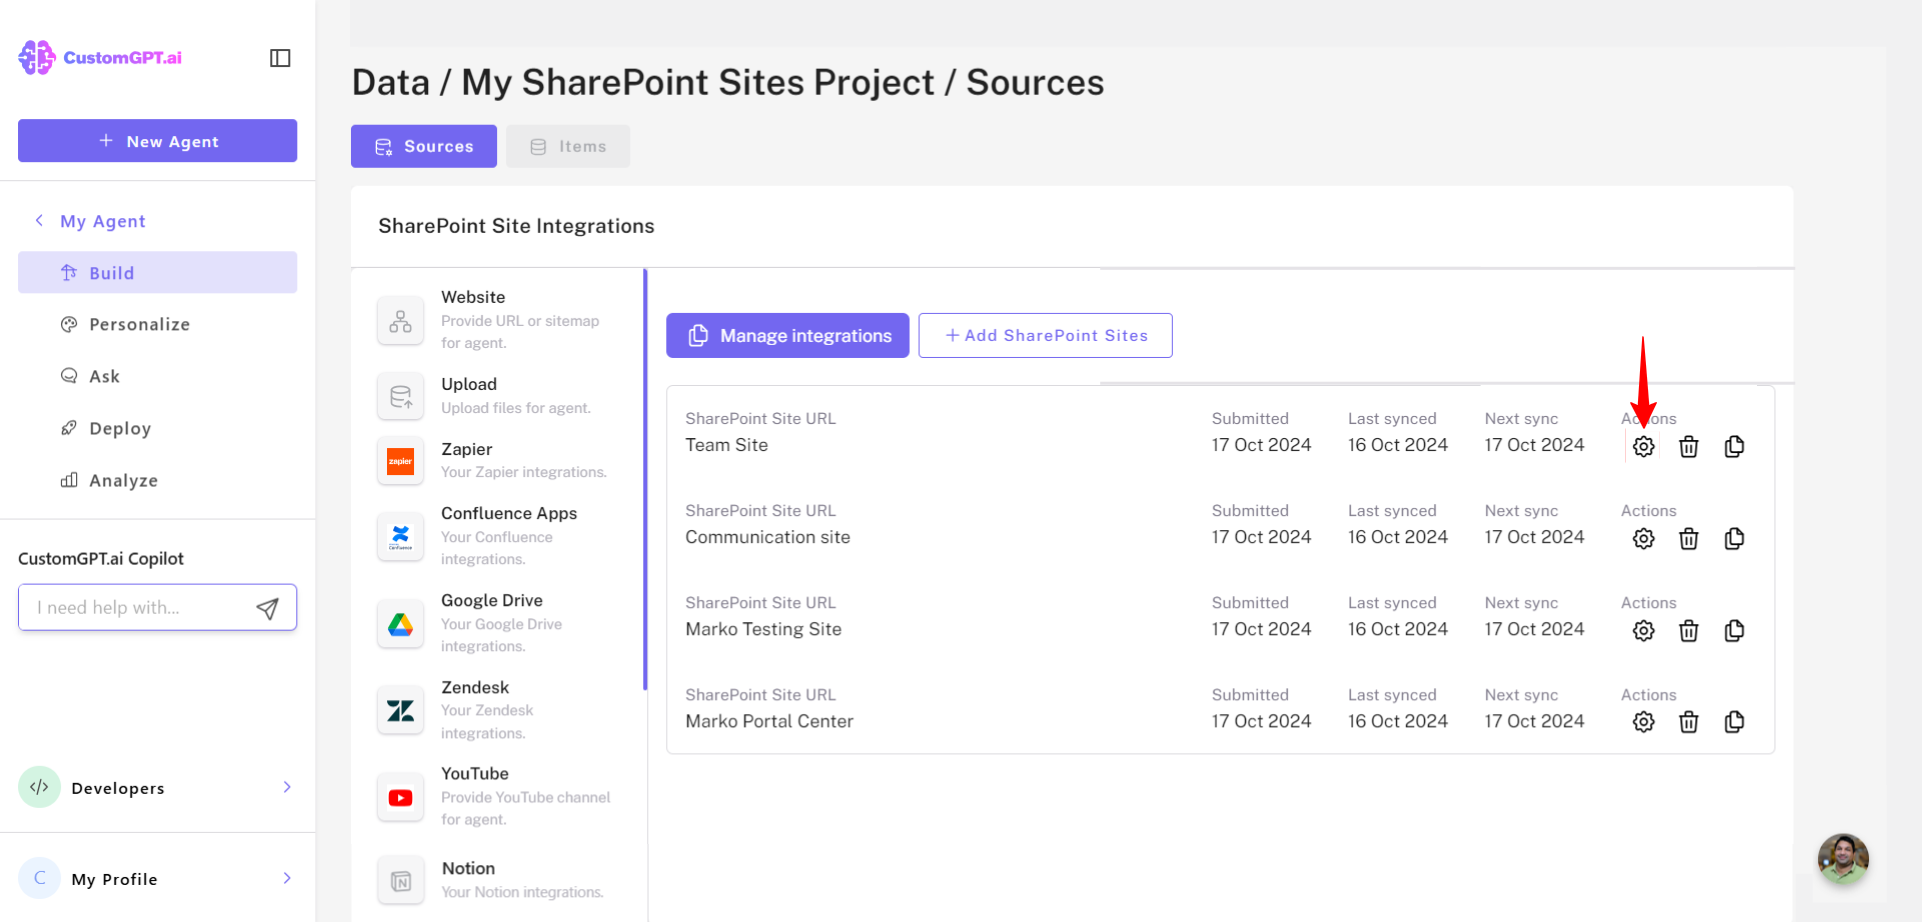Open the Analyze menu item

(123, 480)
